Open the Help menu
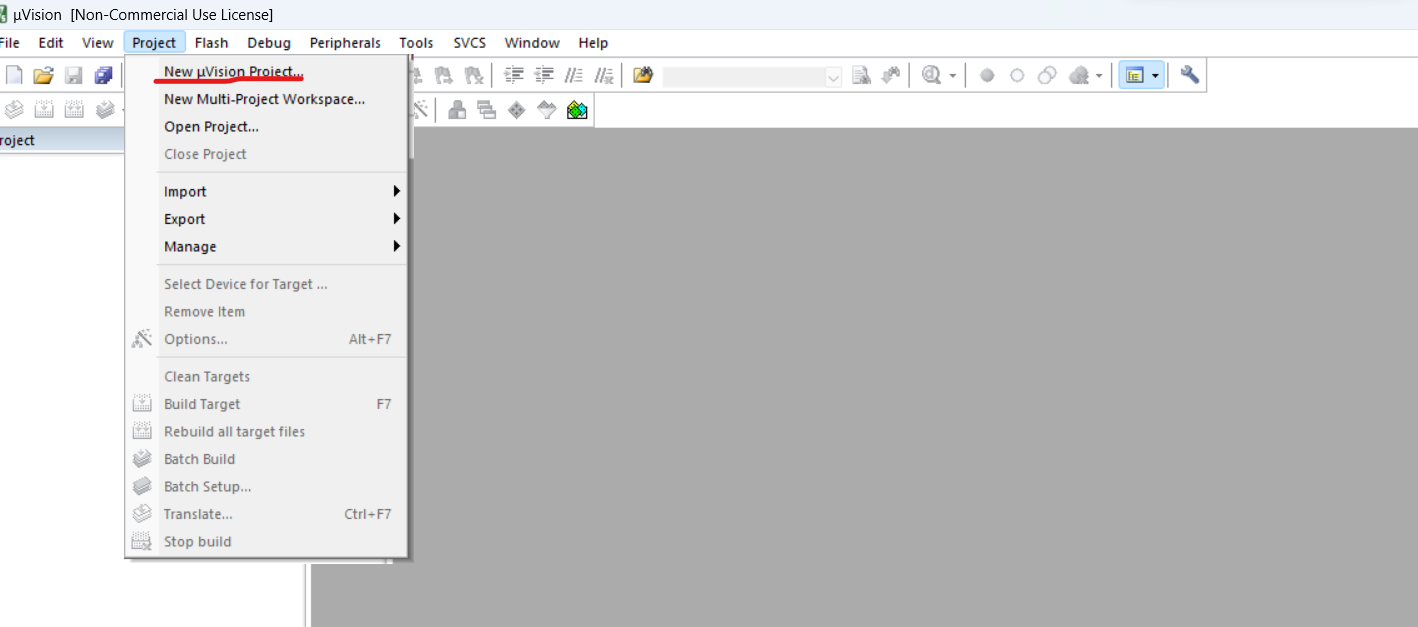The height and width of the screenshot is (627, 1418). (x=593, y=43)
